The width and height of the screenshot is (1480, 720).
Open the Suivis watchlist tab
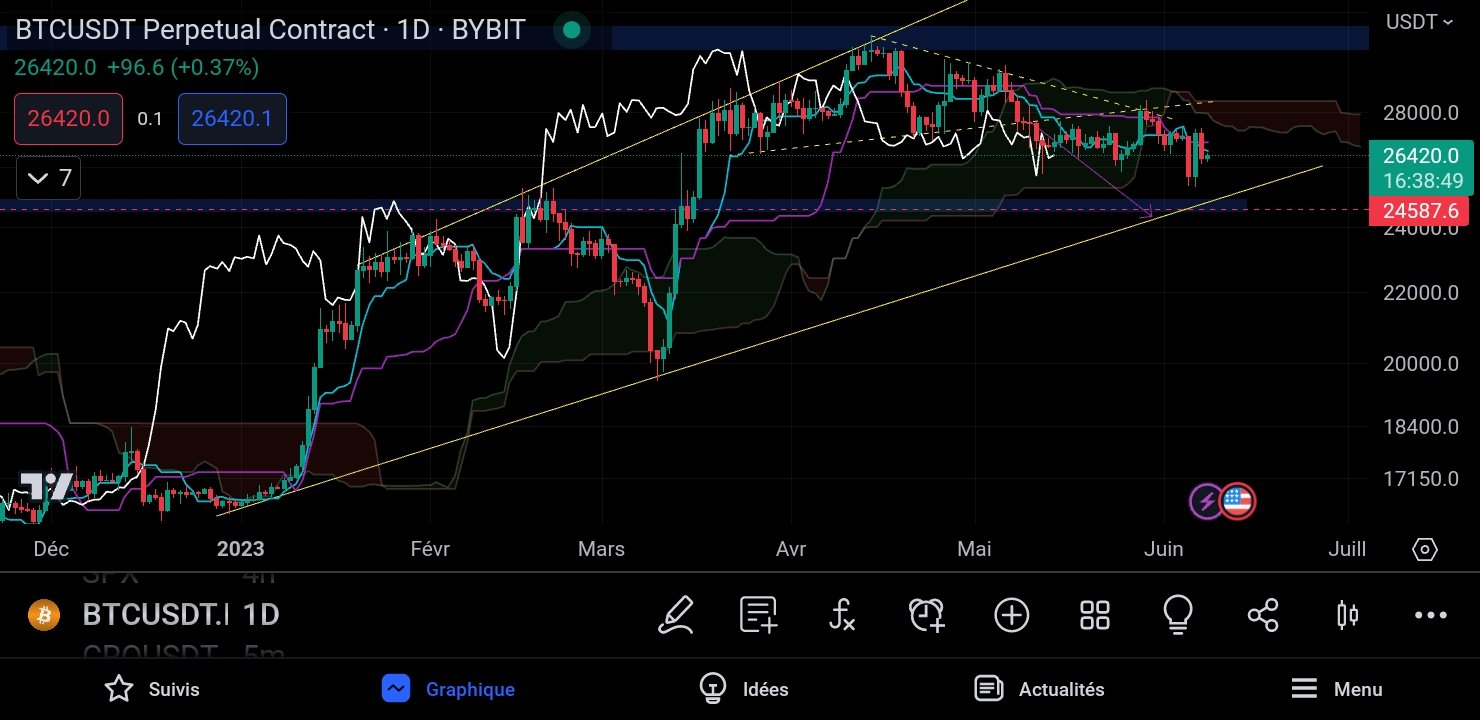click(x=153, y=689)
